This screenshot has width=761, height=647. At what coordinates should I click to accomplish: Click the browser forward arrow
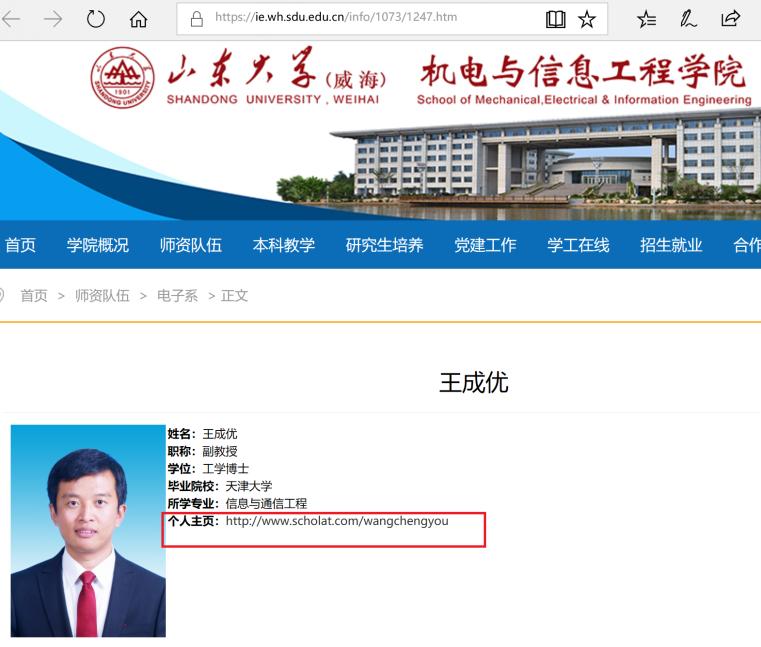pyautogui.click(x=53, y=19)
